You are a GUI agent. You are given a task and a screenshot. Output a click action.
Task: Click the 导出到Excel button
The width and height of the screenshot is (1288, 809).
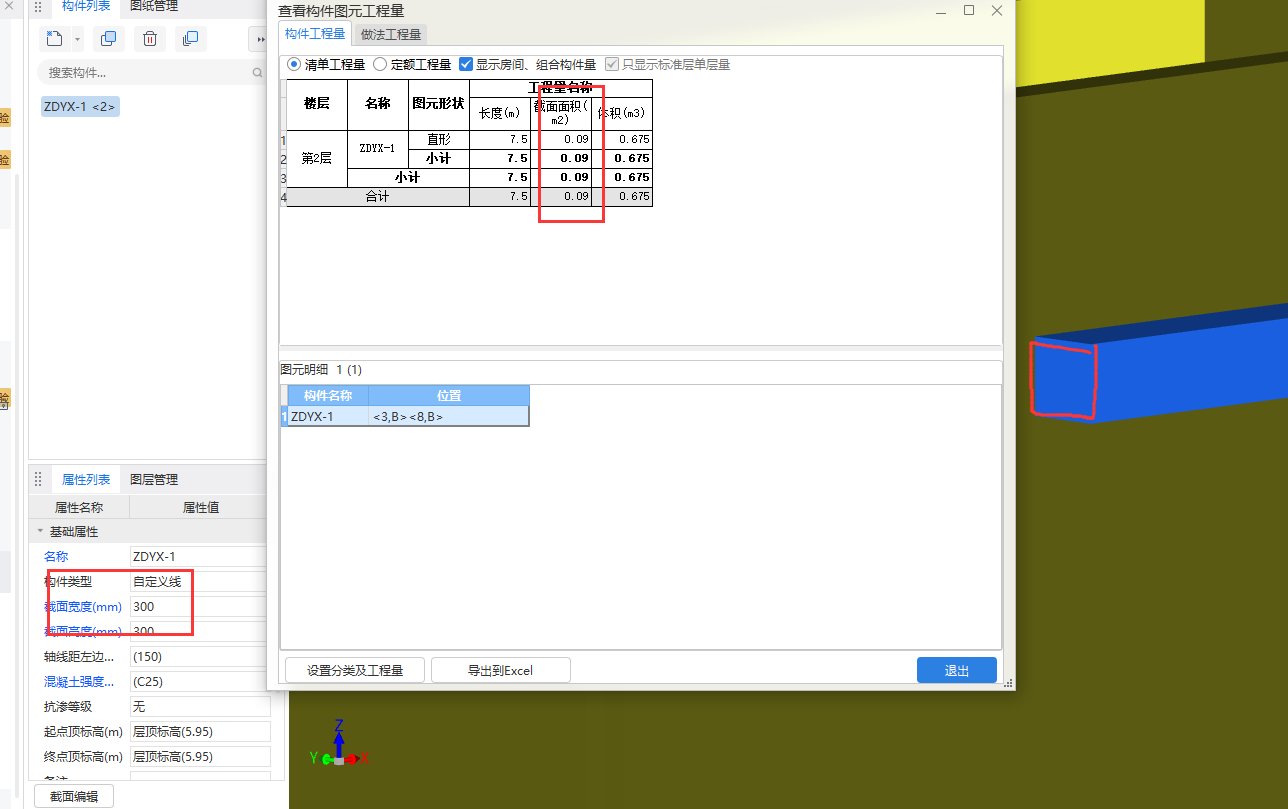(x=501, y=670)
